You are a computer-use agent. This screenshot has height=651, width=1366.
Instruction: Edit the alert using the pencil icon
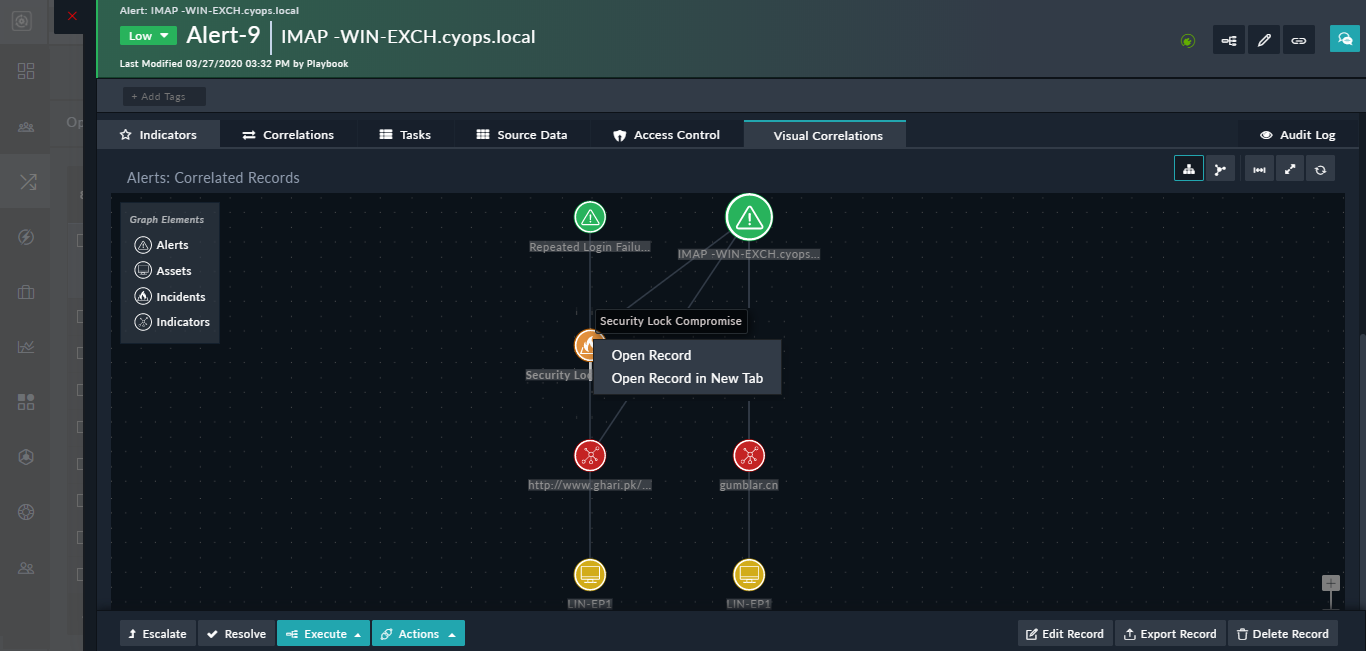pyautogui.click(x=1263, y=40)
